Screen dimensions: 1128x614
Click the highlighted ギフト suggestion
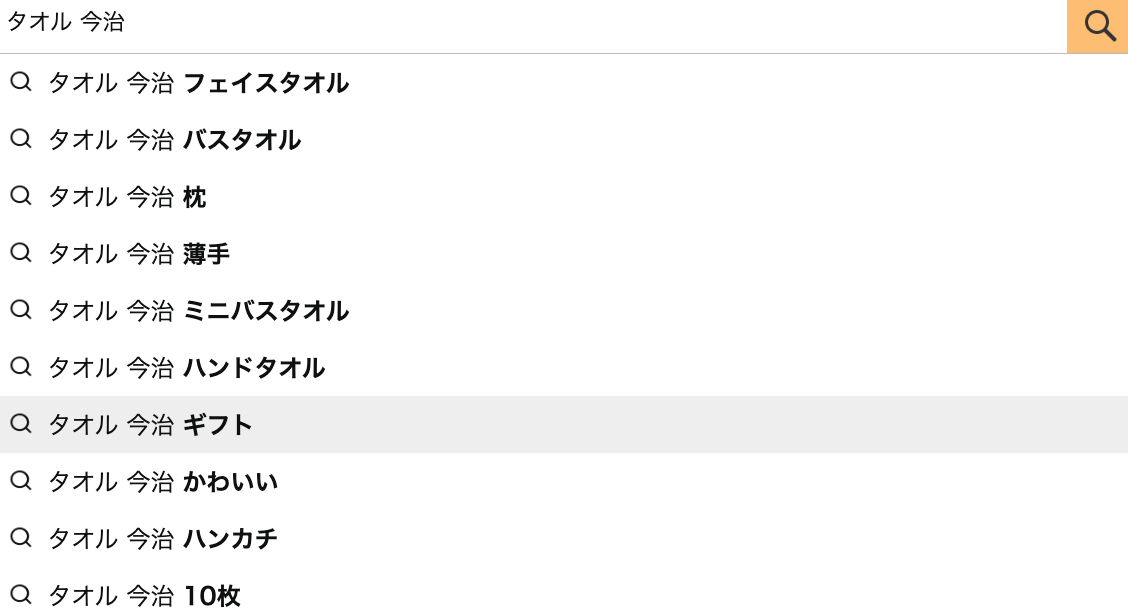coord(150,425)
